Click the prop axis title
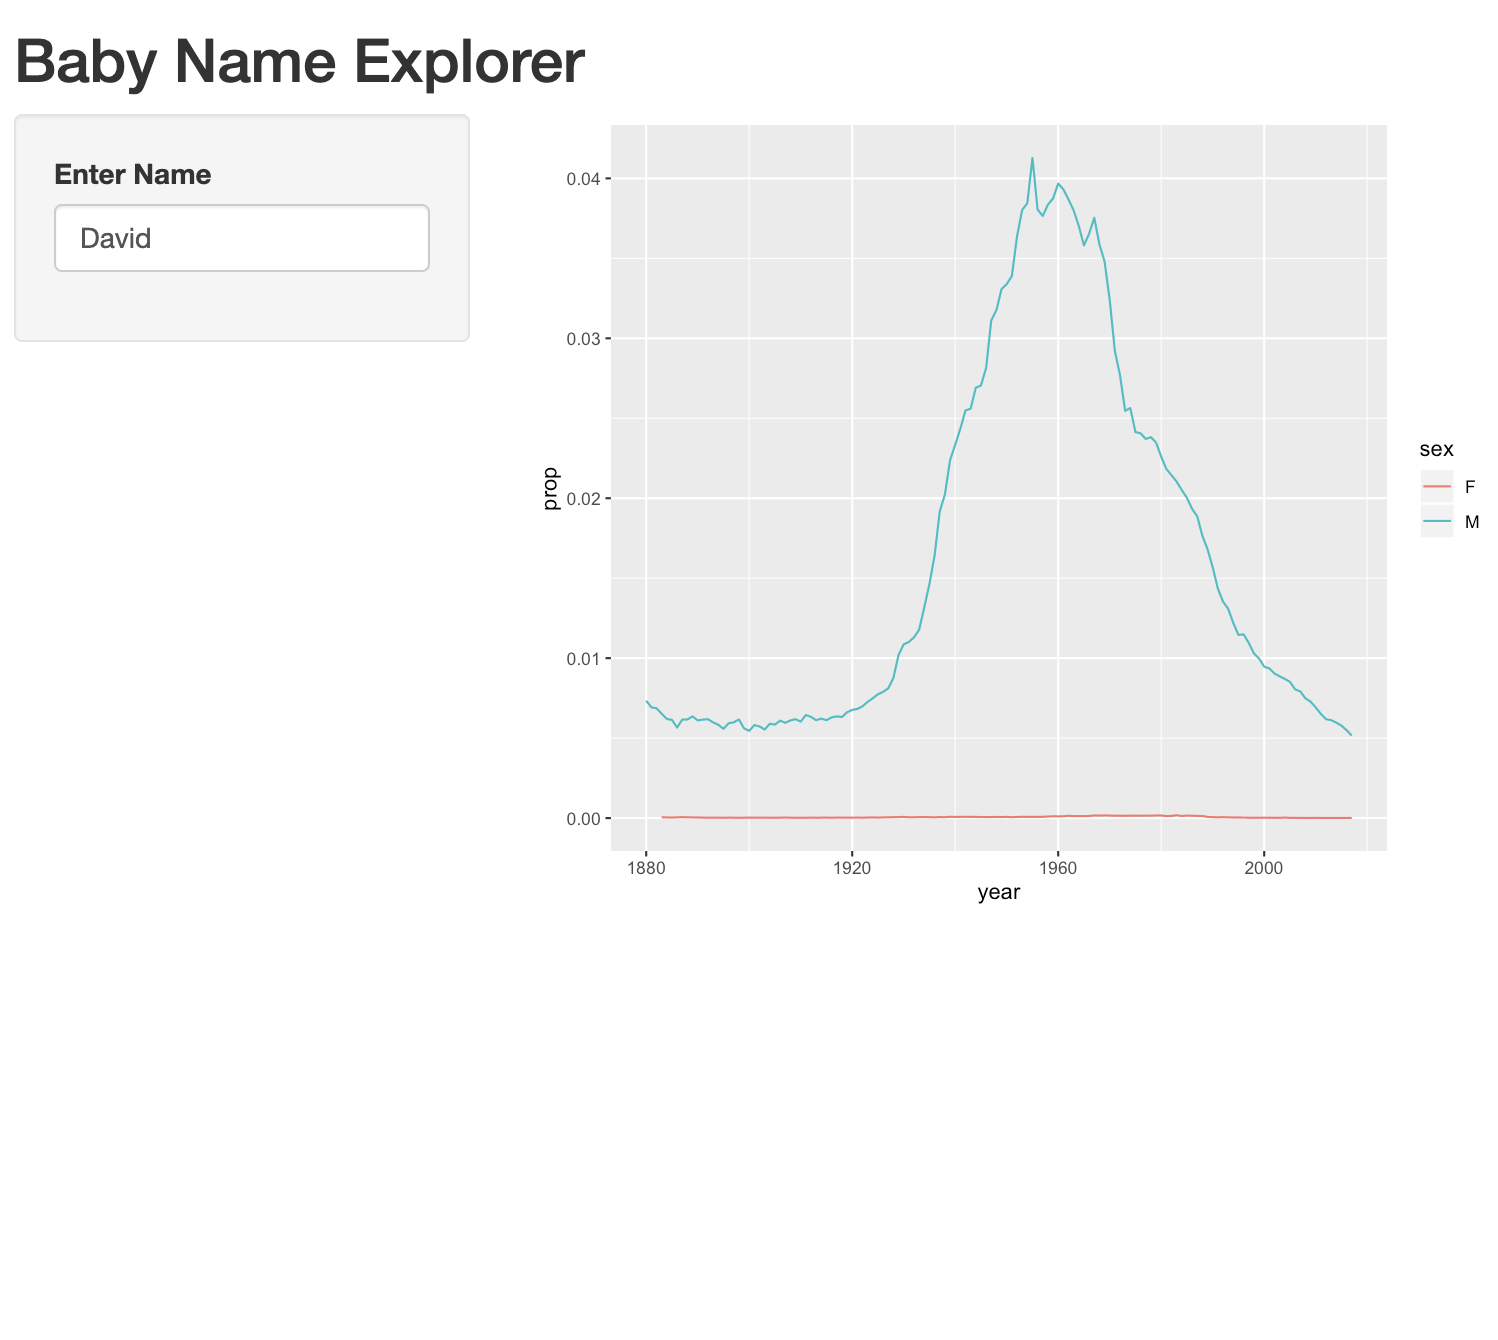This screenshot has height=1340, width=1498. click(550, 488)
